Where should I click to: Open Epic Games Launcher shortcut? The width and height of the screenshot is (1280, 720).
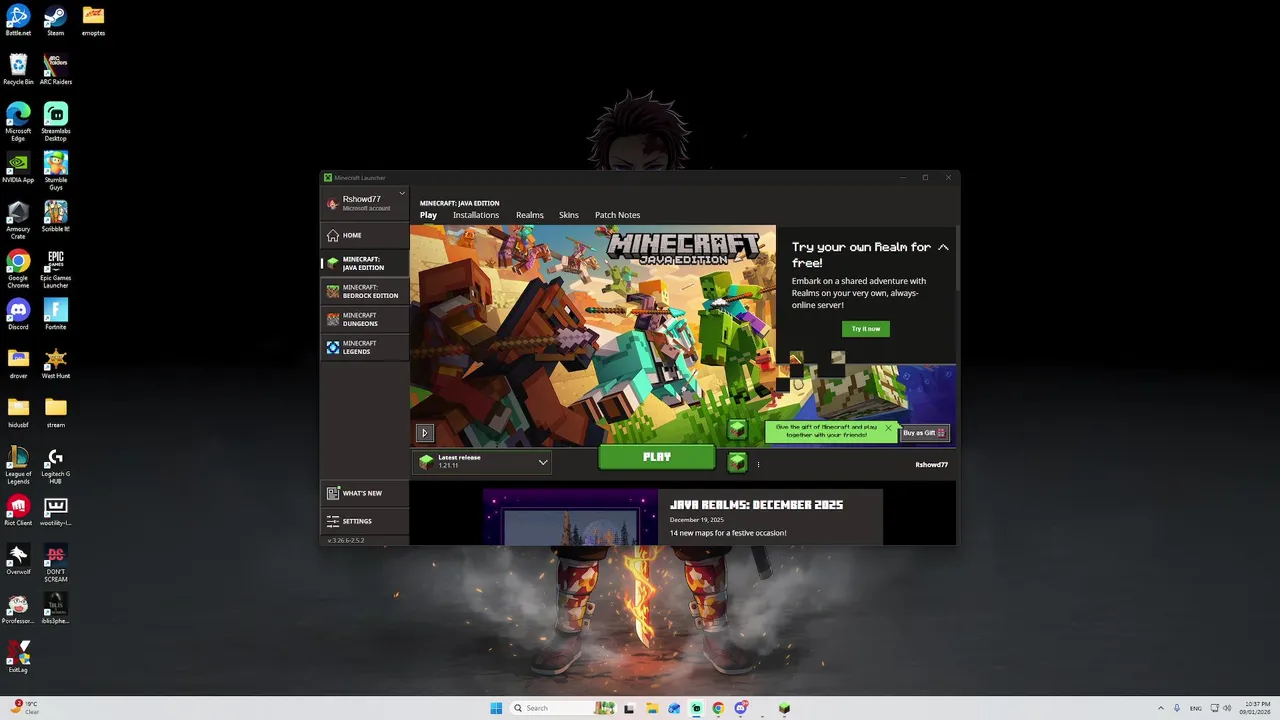point(56,269)
